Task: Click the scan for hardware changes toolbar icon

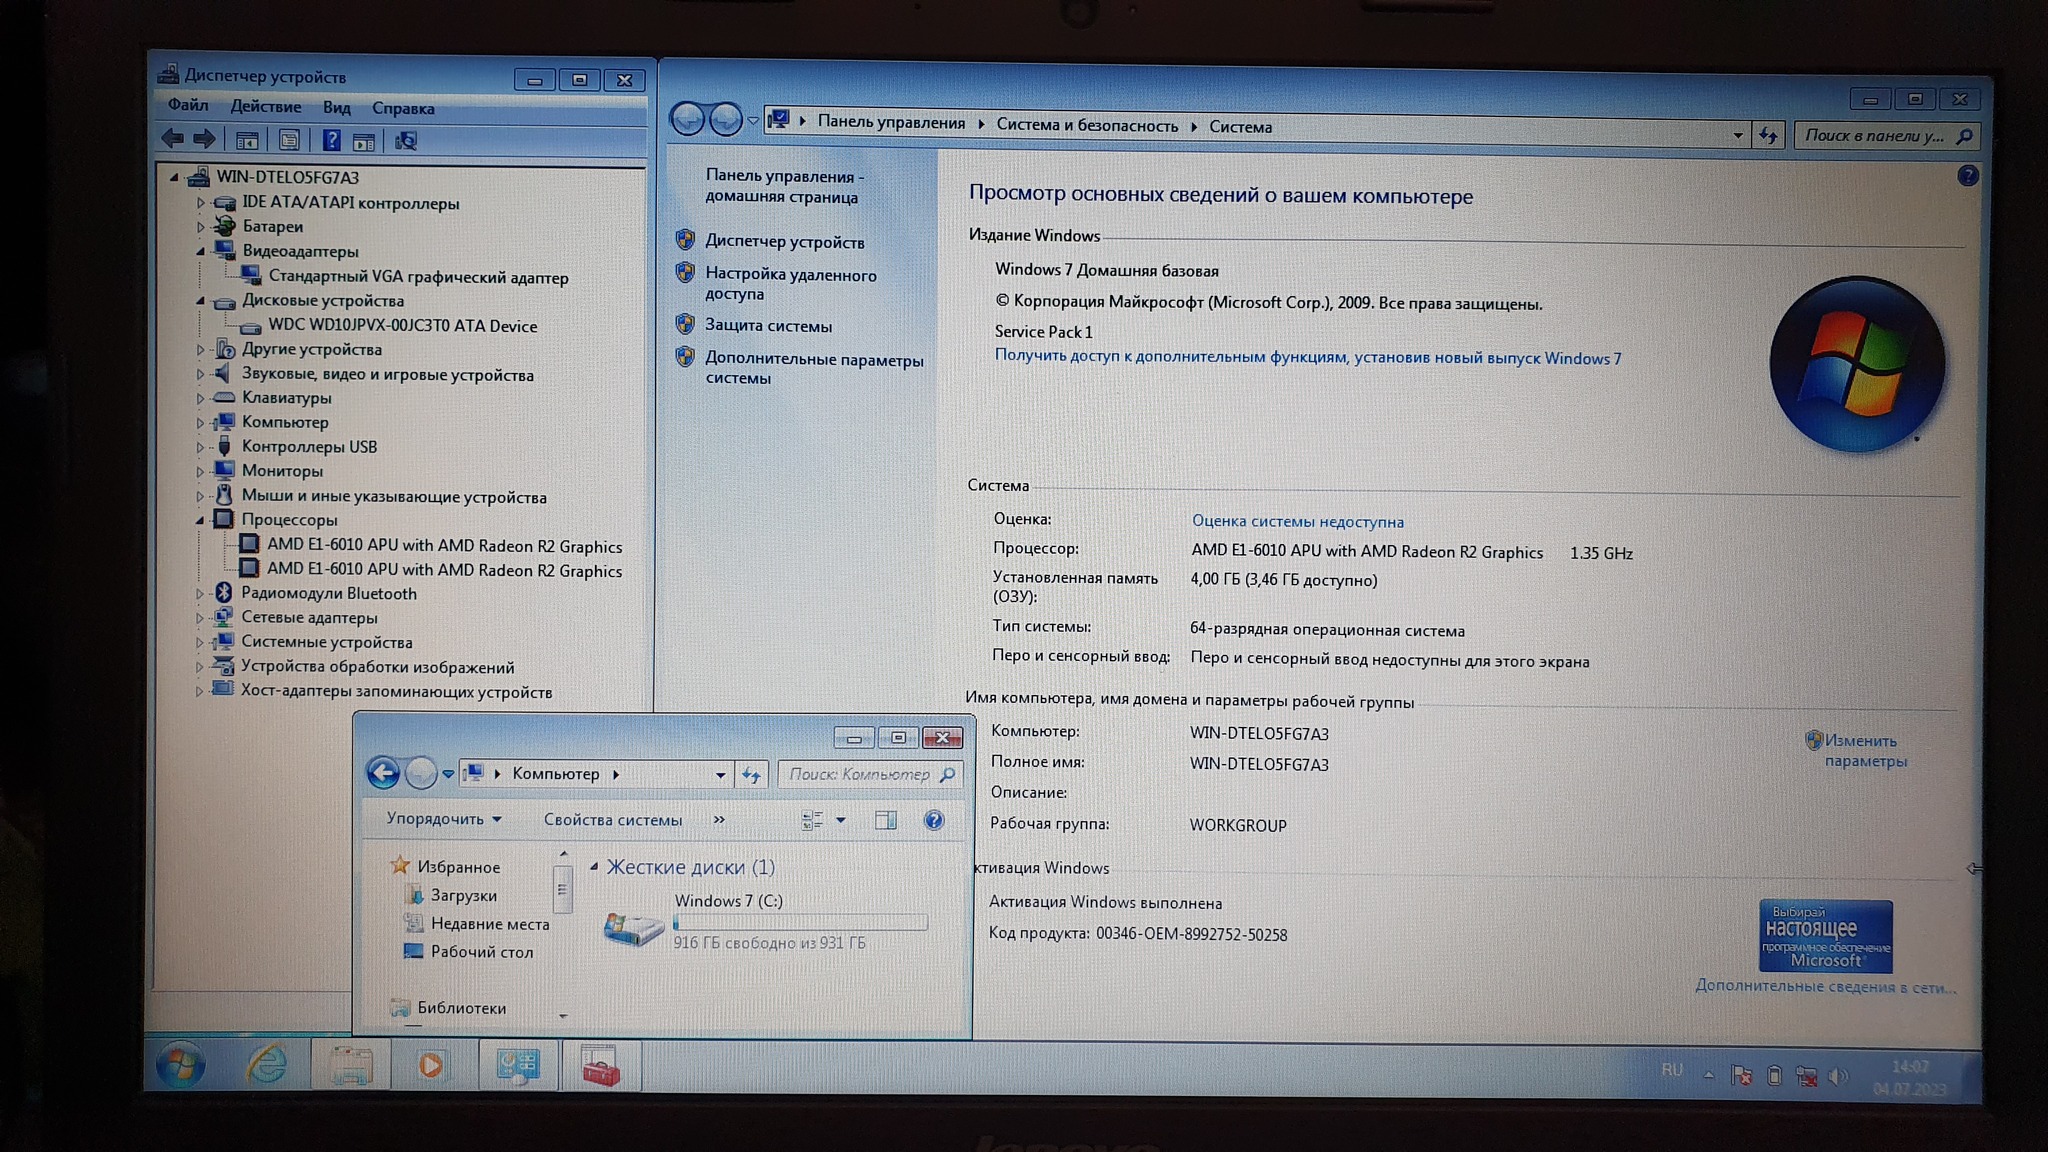Action: [x=406, y=141]
